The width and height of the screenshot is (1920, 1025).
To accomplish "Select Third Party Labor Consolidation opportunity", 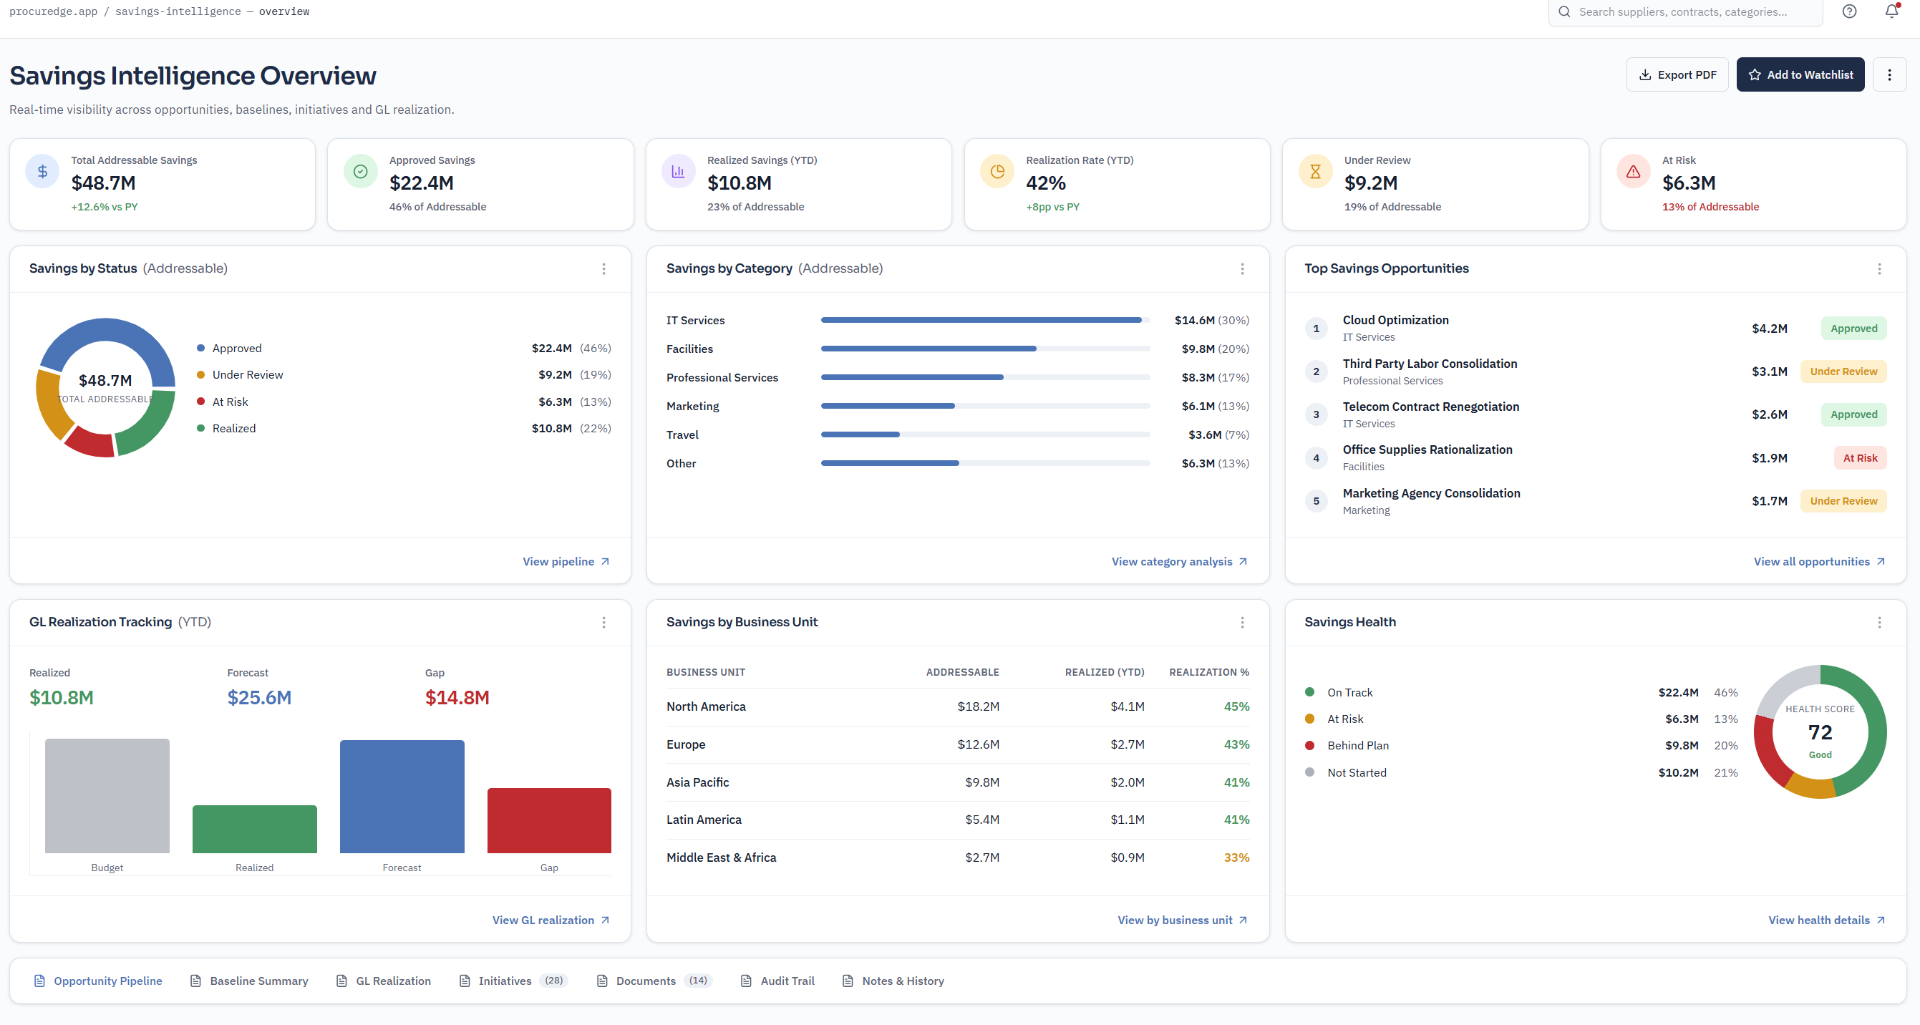I will (x=1595, y=371).
